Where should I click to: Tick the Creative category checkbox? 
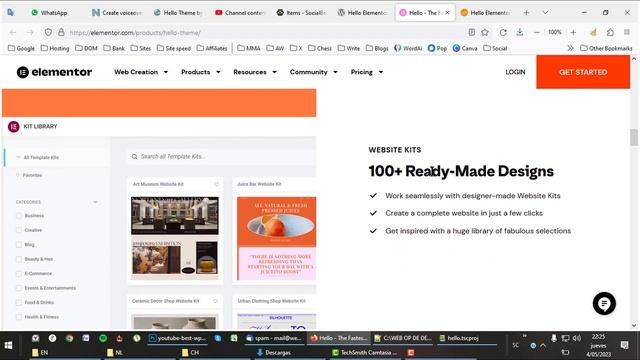tap(19, 230)
